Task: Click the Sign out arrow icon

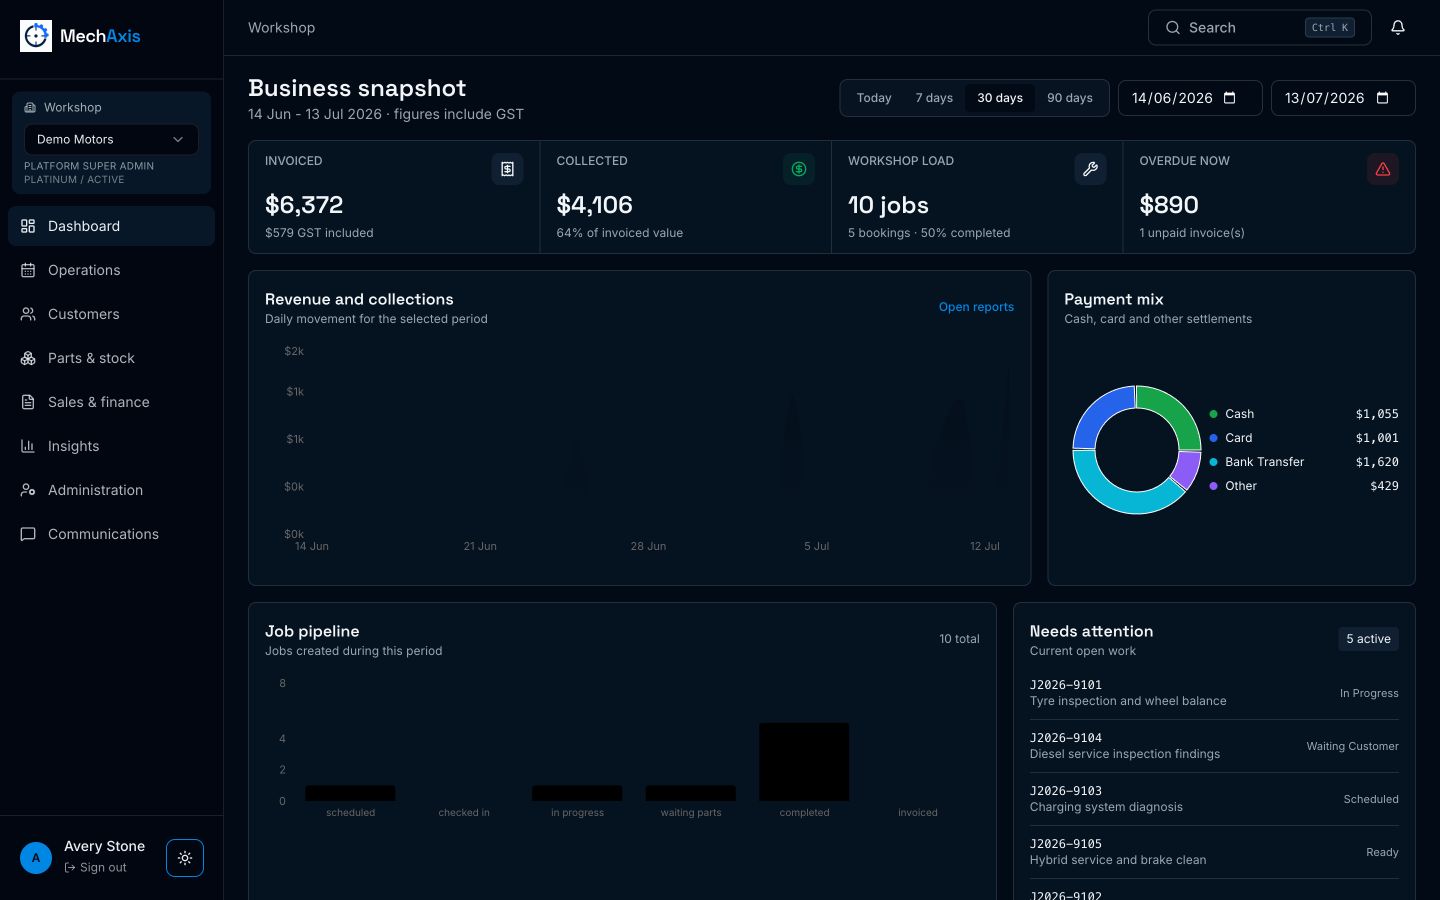Action: point(70,868)
